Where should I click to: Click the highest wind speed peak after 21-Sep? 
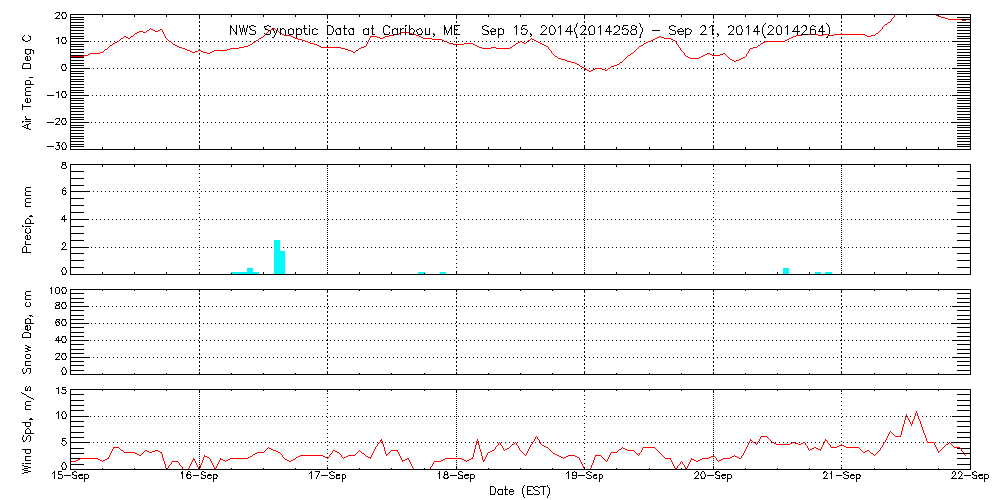point(917,411)
